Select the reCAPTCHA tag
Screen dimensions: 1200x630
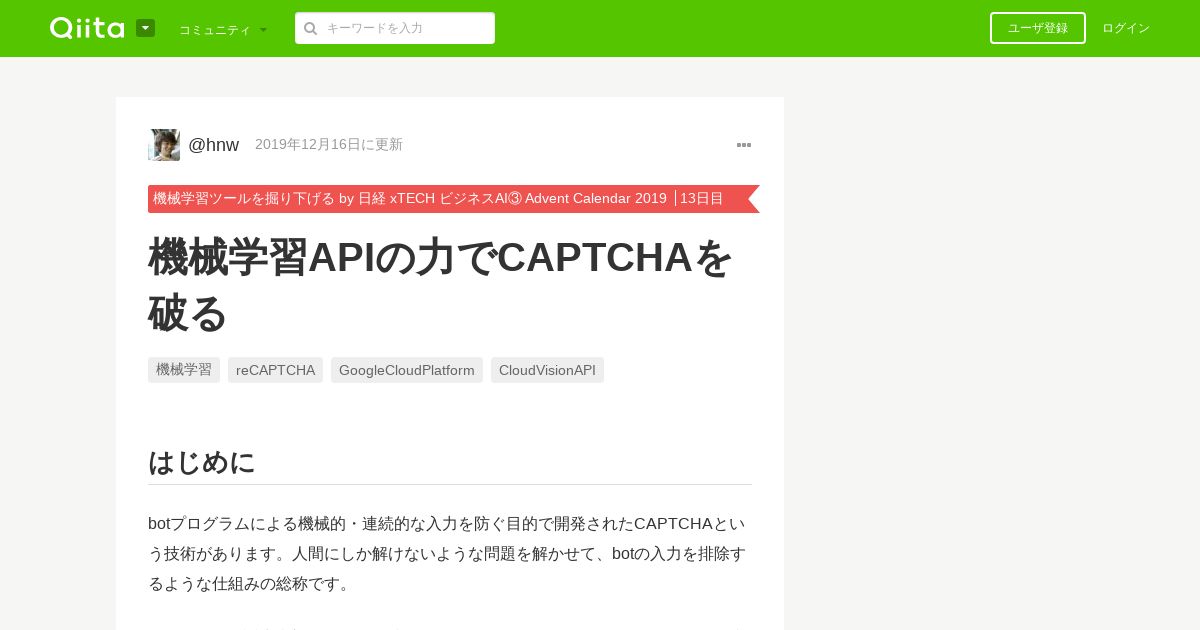point(275,370)
